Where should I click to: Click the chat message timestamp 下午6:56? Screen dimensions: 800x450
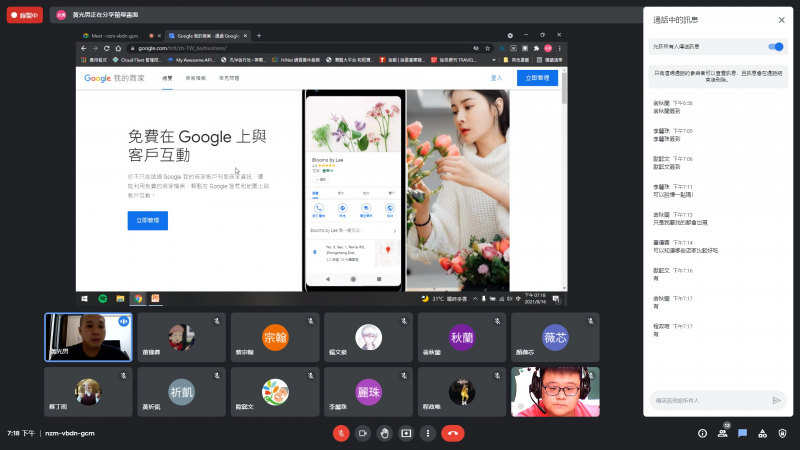(x=683, y=103)
